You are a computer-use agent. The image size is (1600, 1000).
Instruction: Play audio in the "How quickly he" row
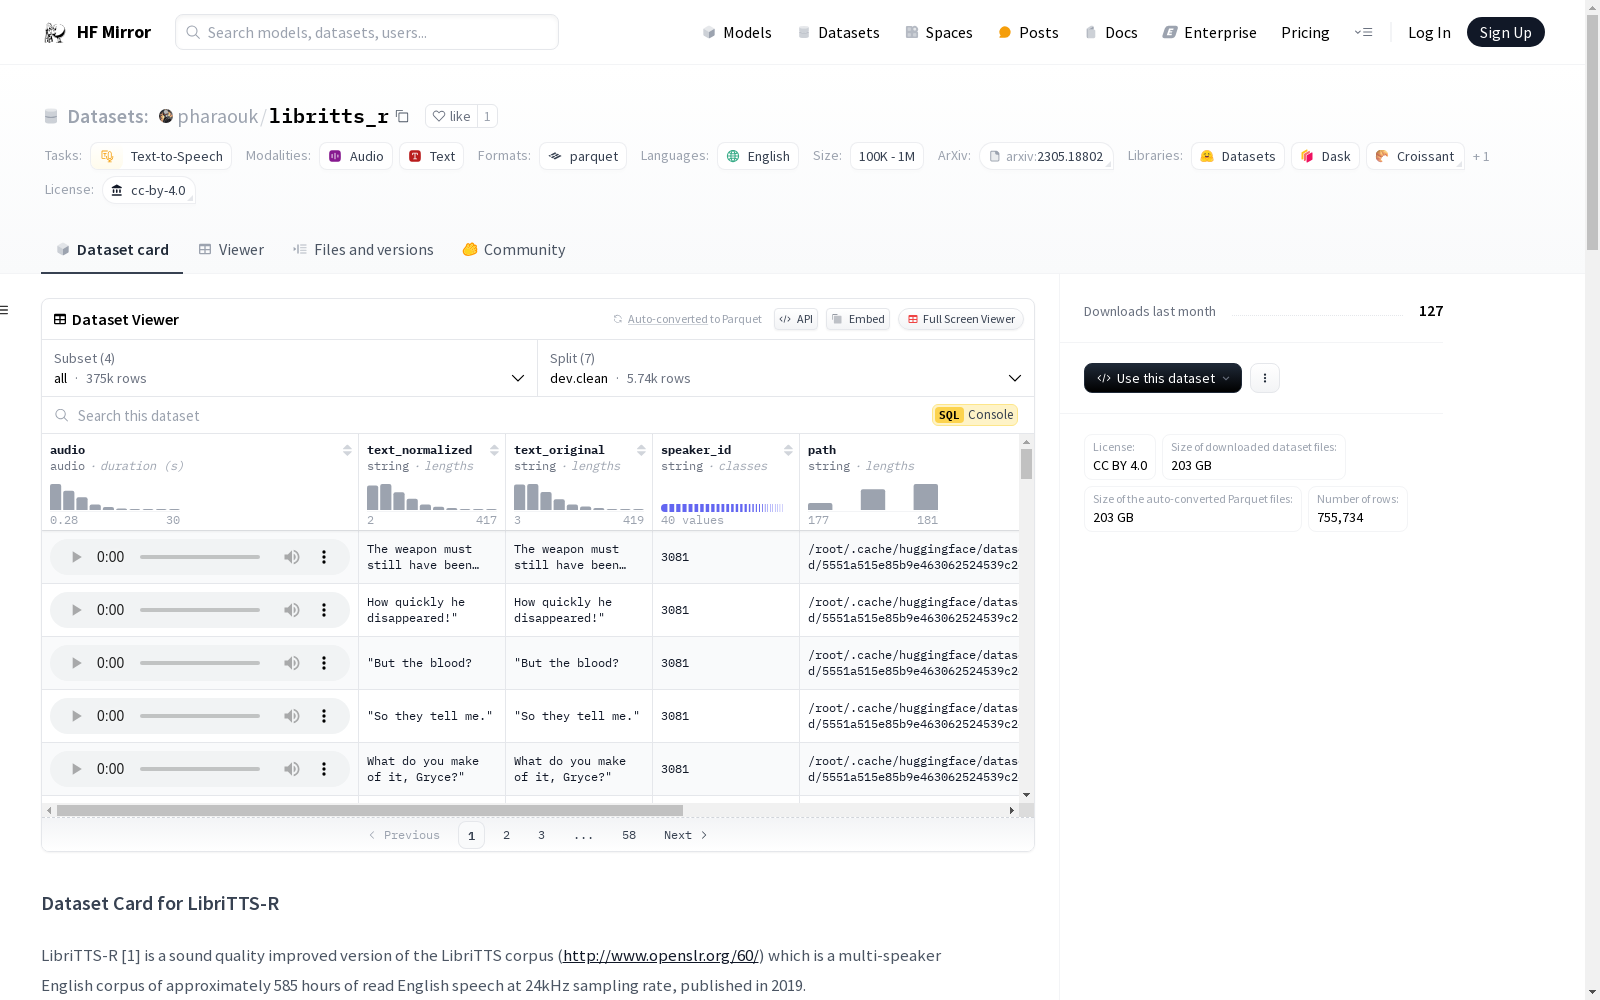pos(76,610)
